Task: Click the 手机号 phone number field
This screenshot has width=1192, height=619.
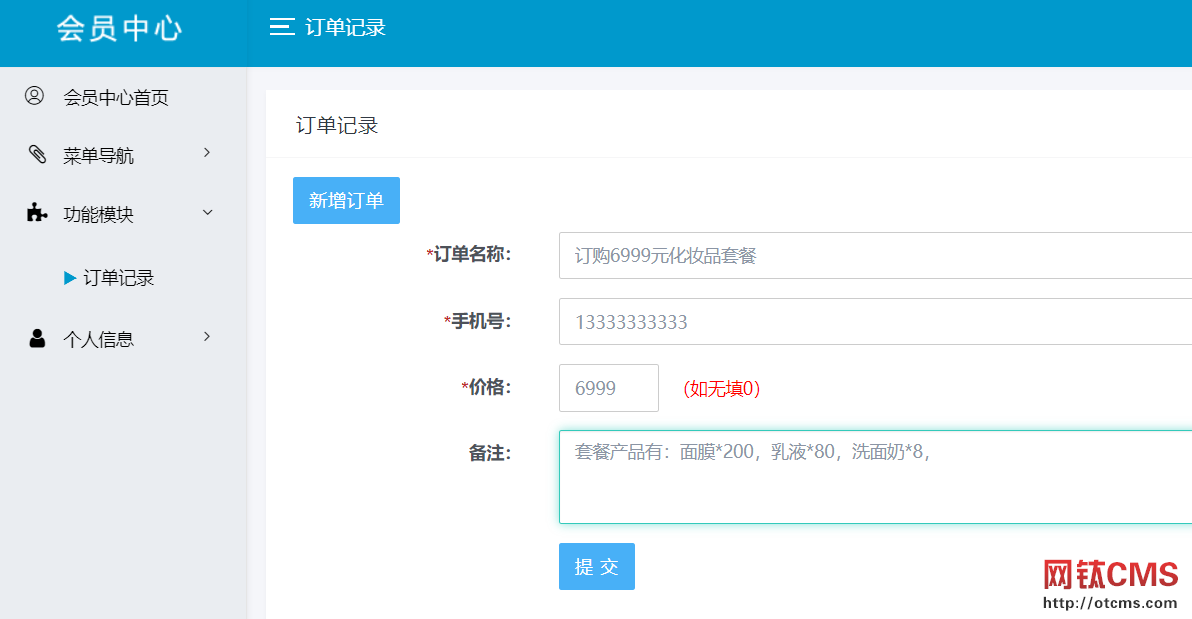Action: pyautogui.click(x=800, y=321)
